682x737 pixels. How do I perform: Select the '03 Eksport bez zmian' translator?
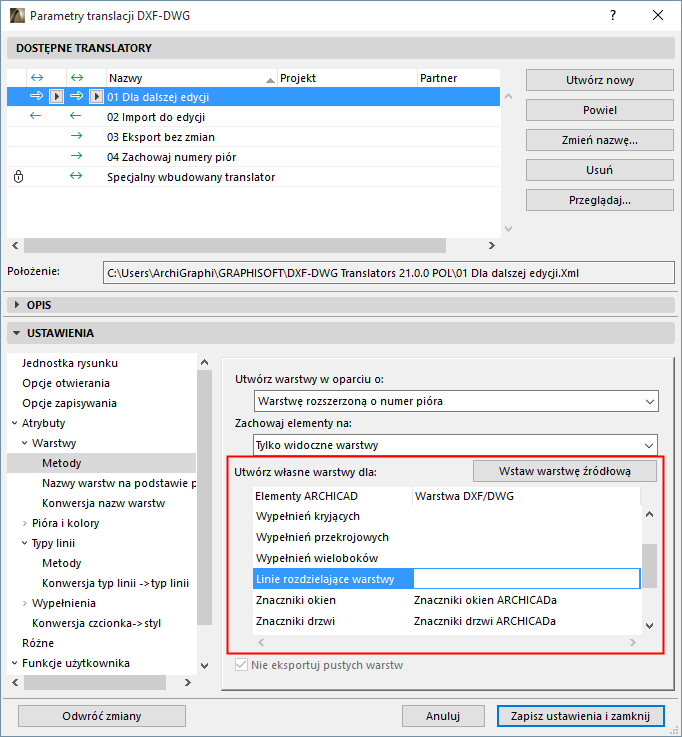(253, 137)
